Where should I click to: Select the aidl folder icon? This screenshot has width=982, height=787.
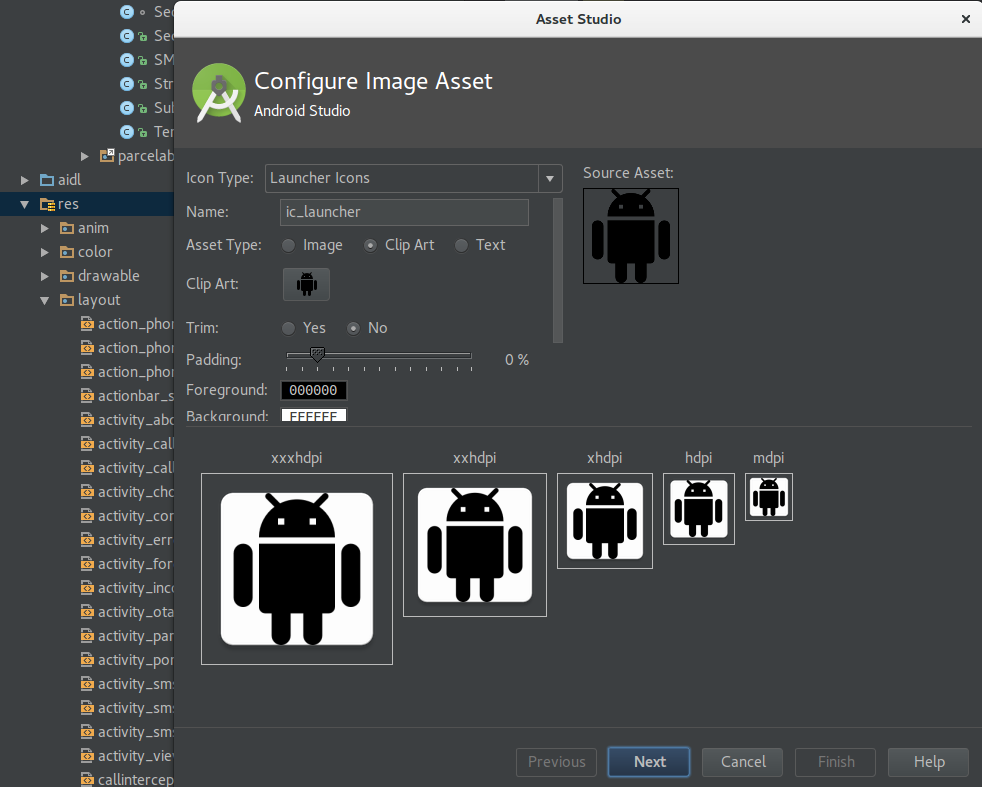click(x=47, y=180)
